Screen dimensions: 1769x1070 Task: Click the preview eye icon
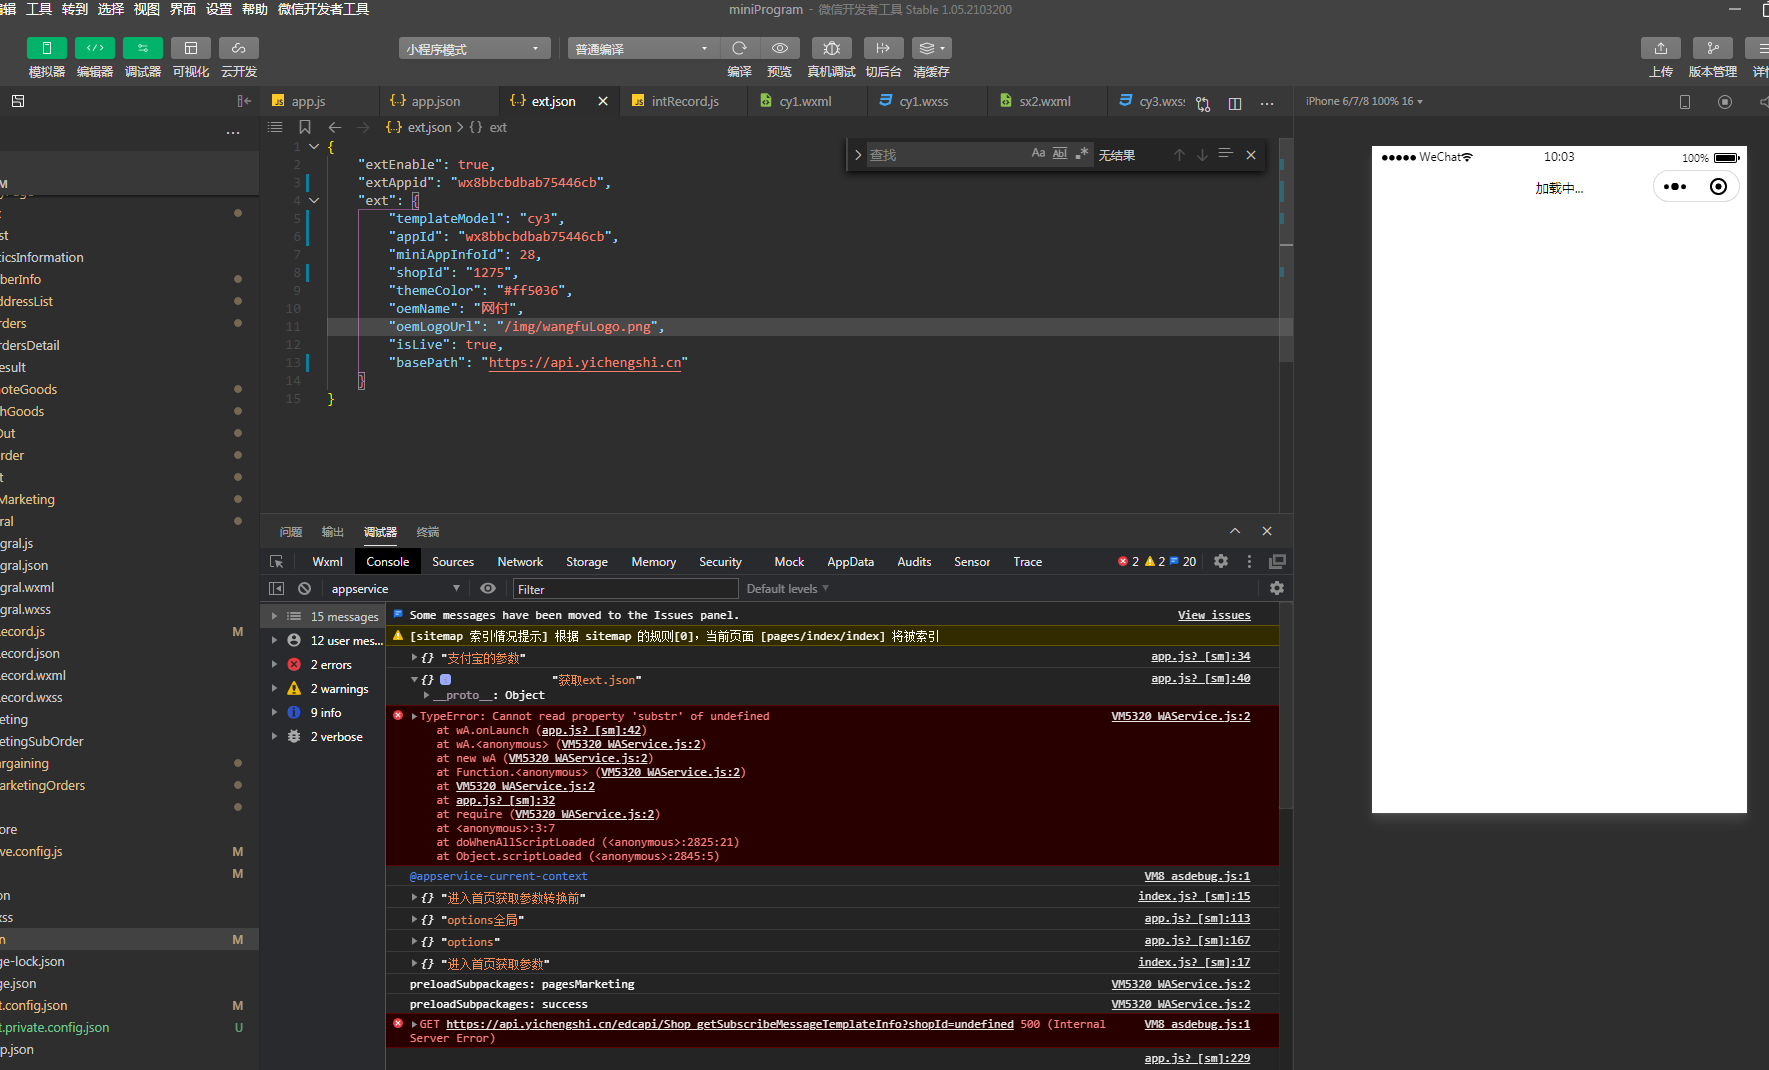[x=779, y=48]
